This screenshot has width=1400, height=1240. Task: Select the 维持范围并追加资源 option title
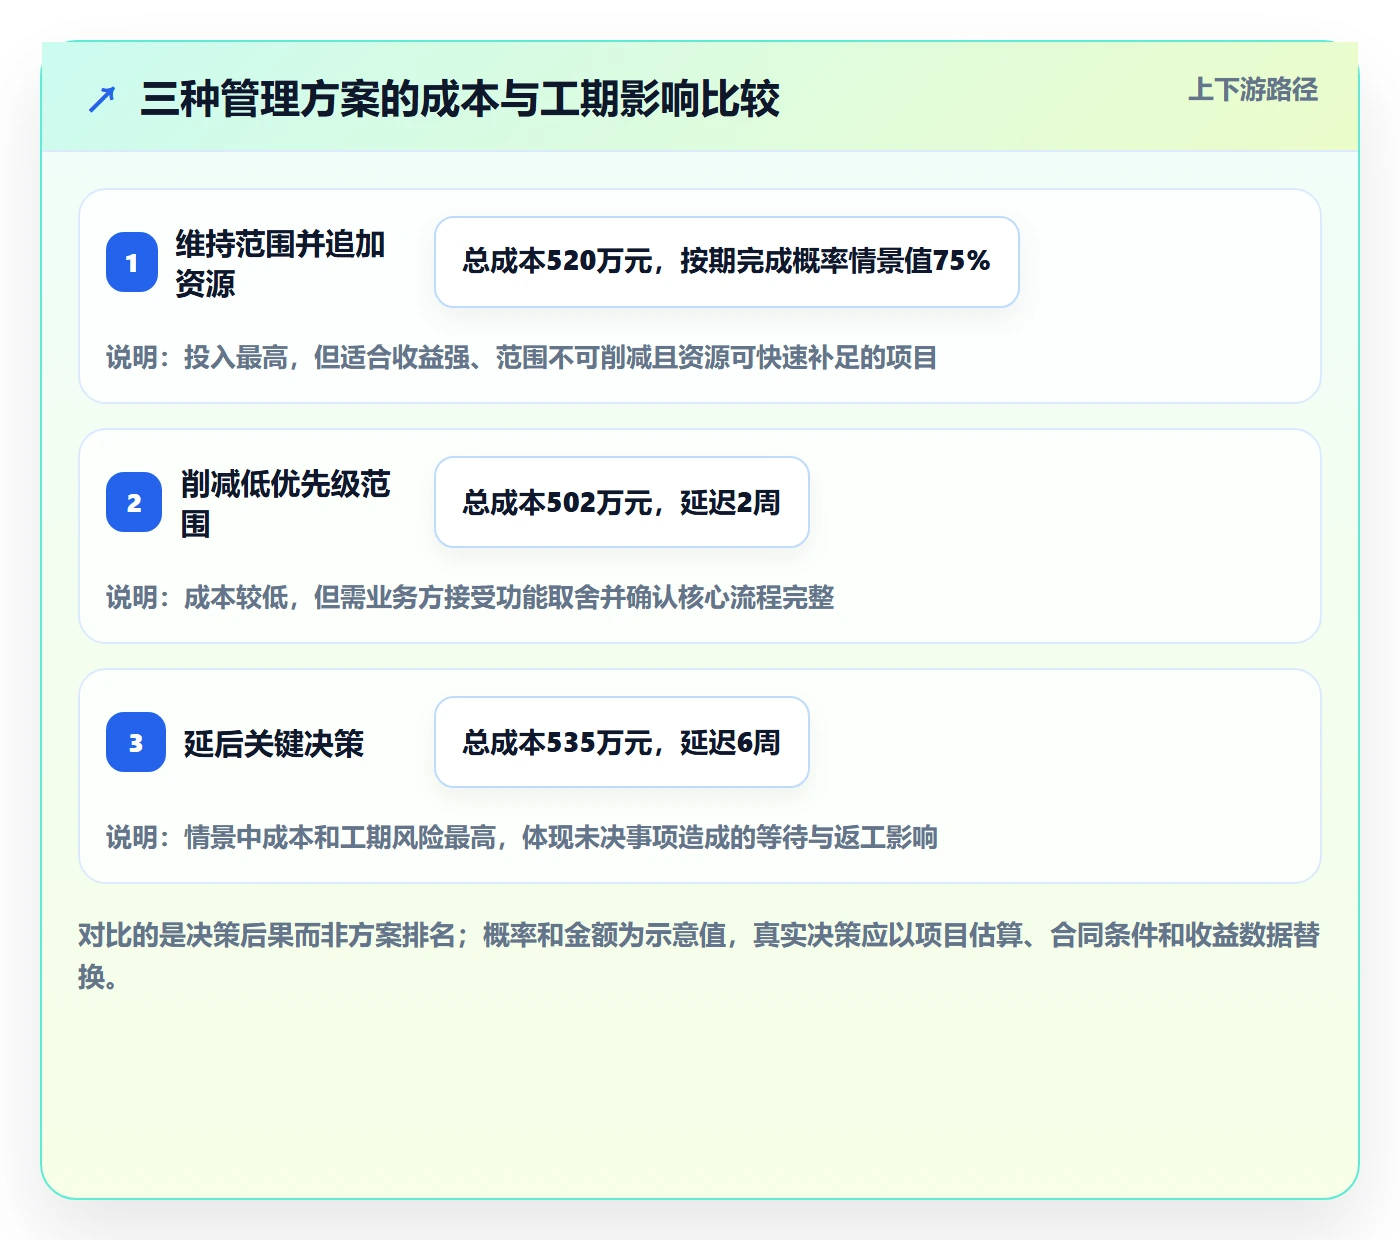coord(281,263)
